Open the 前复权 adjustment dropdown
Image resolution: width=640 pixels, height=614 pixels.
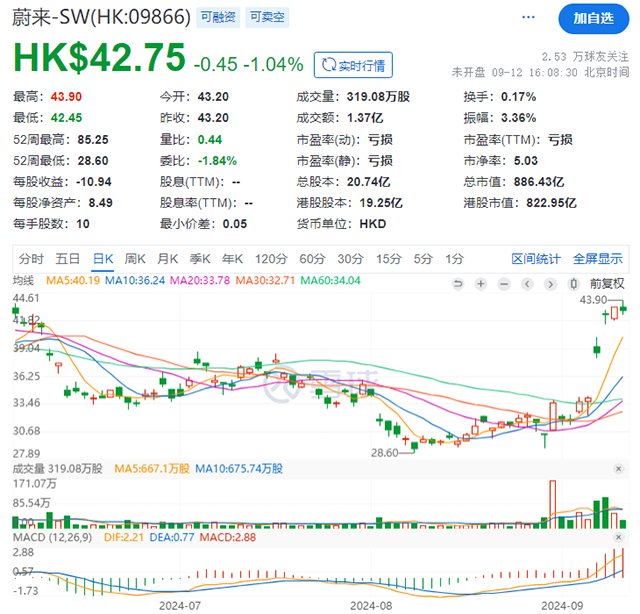click(x=607, y=284)
